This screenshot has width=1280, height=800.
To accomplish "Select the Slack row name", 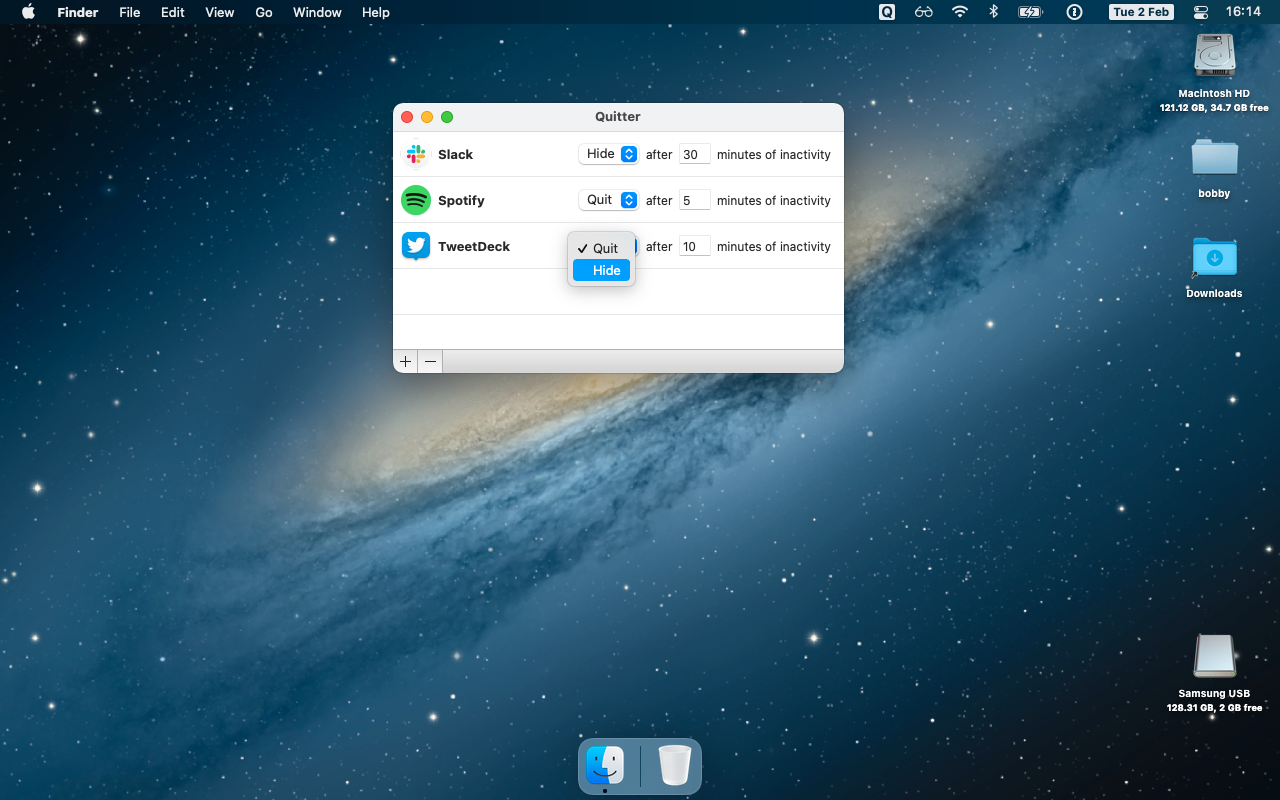I will pyautogui.click(x=455, y=154).
